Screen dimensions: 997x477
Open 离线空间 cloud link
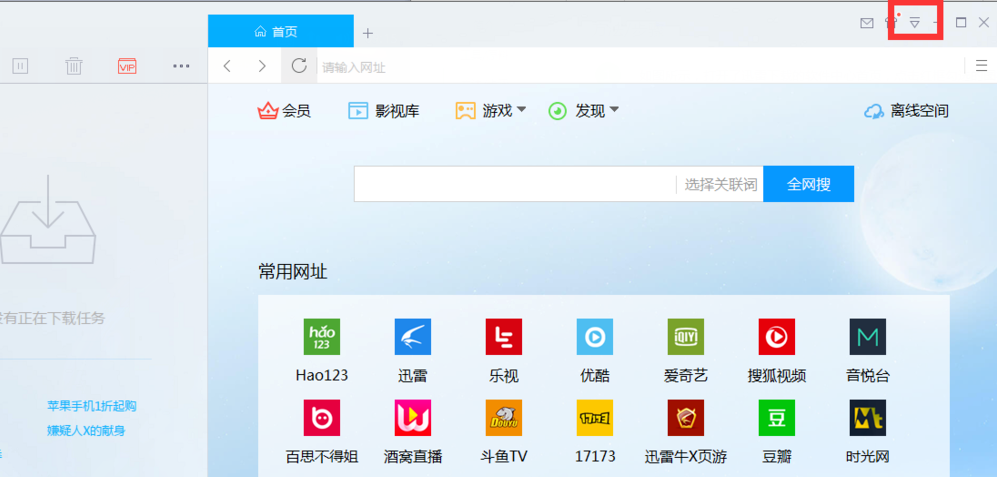(906, 111)
